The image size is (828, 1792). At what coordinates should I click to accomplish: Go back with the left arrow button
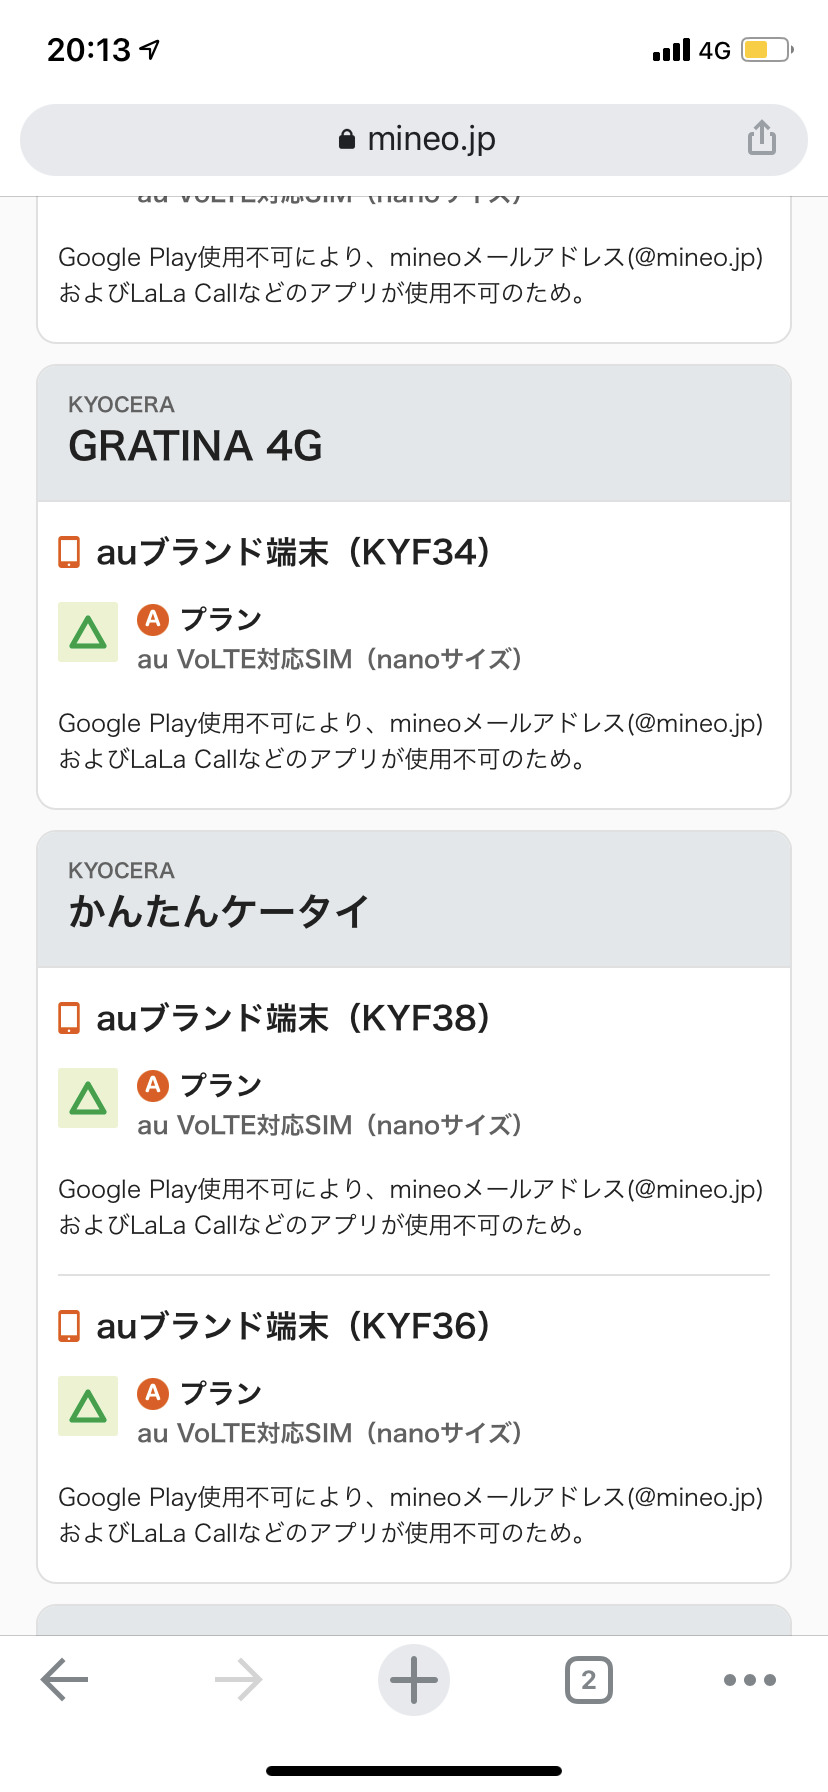(65, 1680)
